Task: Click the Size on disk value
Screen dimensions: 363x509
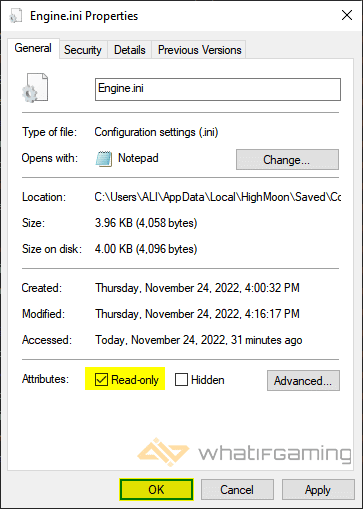Action: 146,249
